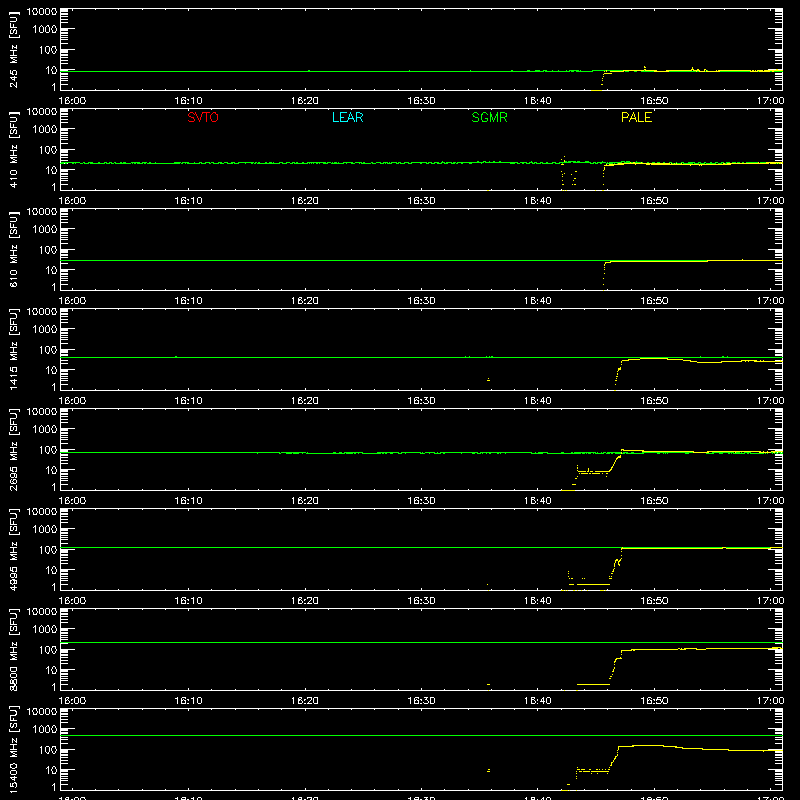Select the 410 MHz [SFU] axis title

[x=13, y=149]
